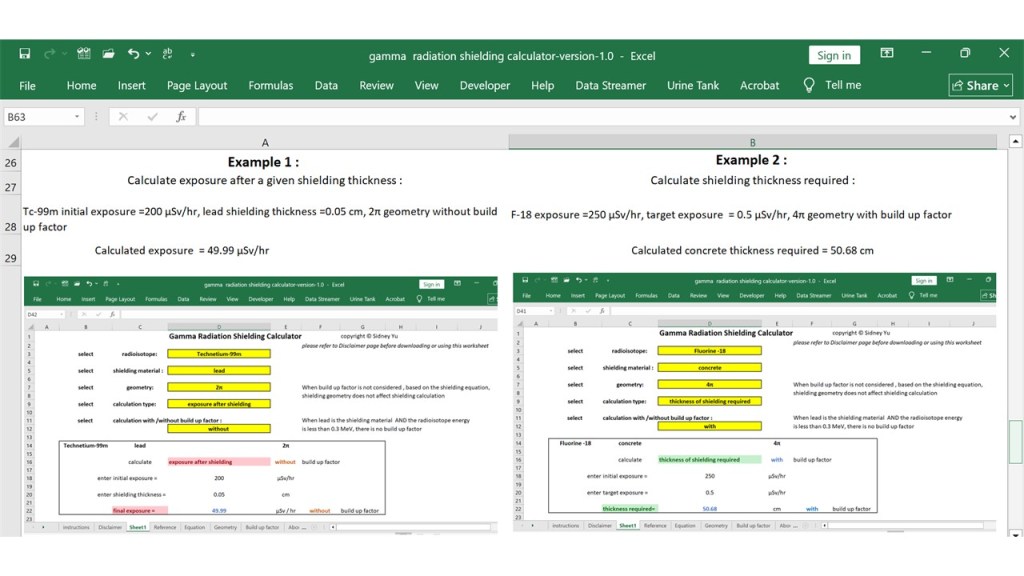Click the Undo arrow icon
1024x576 pixels.
pos(133,54)
